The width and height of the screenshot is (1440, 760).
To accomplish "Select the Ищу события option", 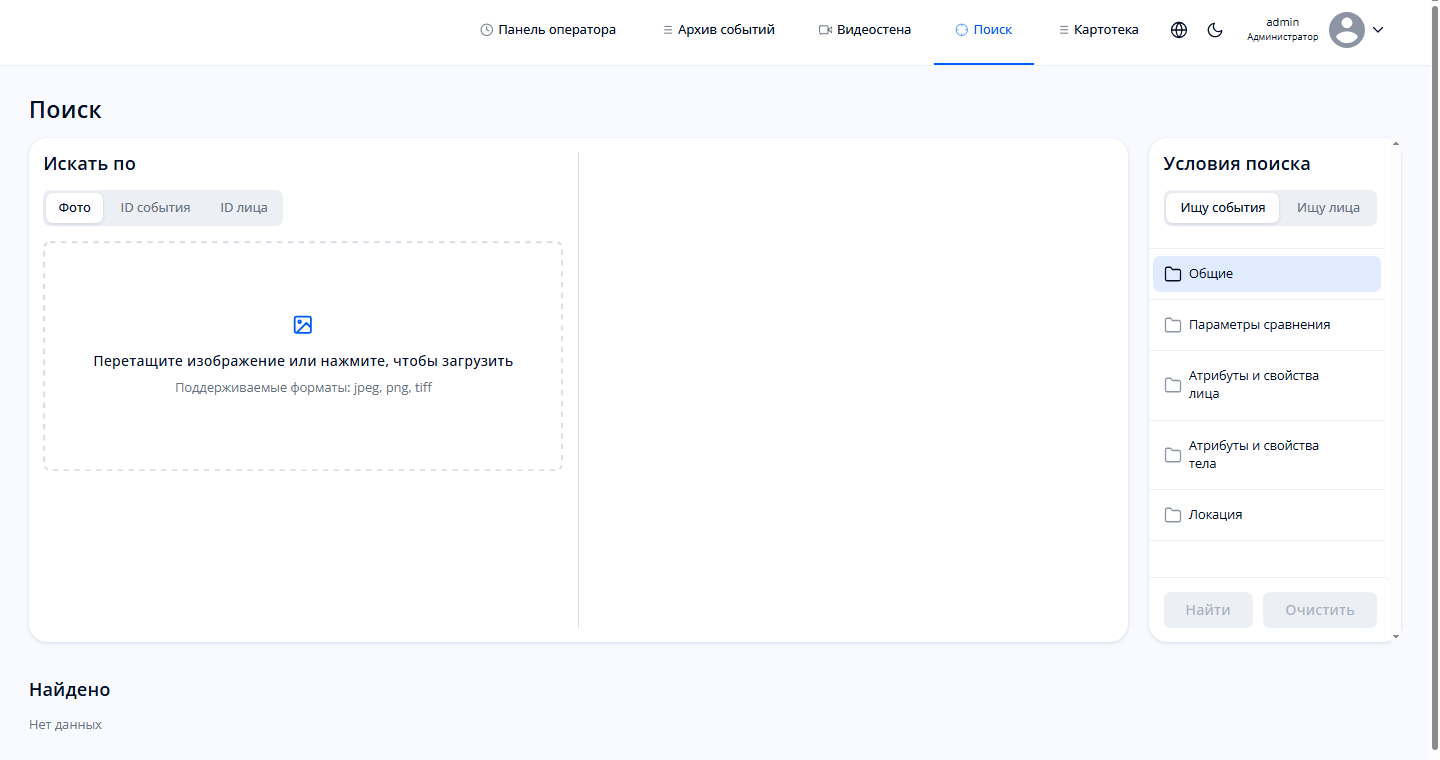I will coord(1222,208).
